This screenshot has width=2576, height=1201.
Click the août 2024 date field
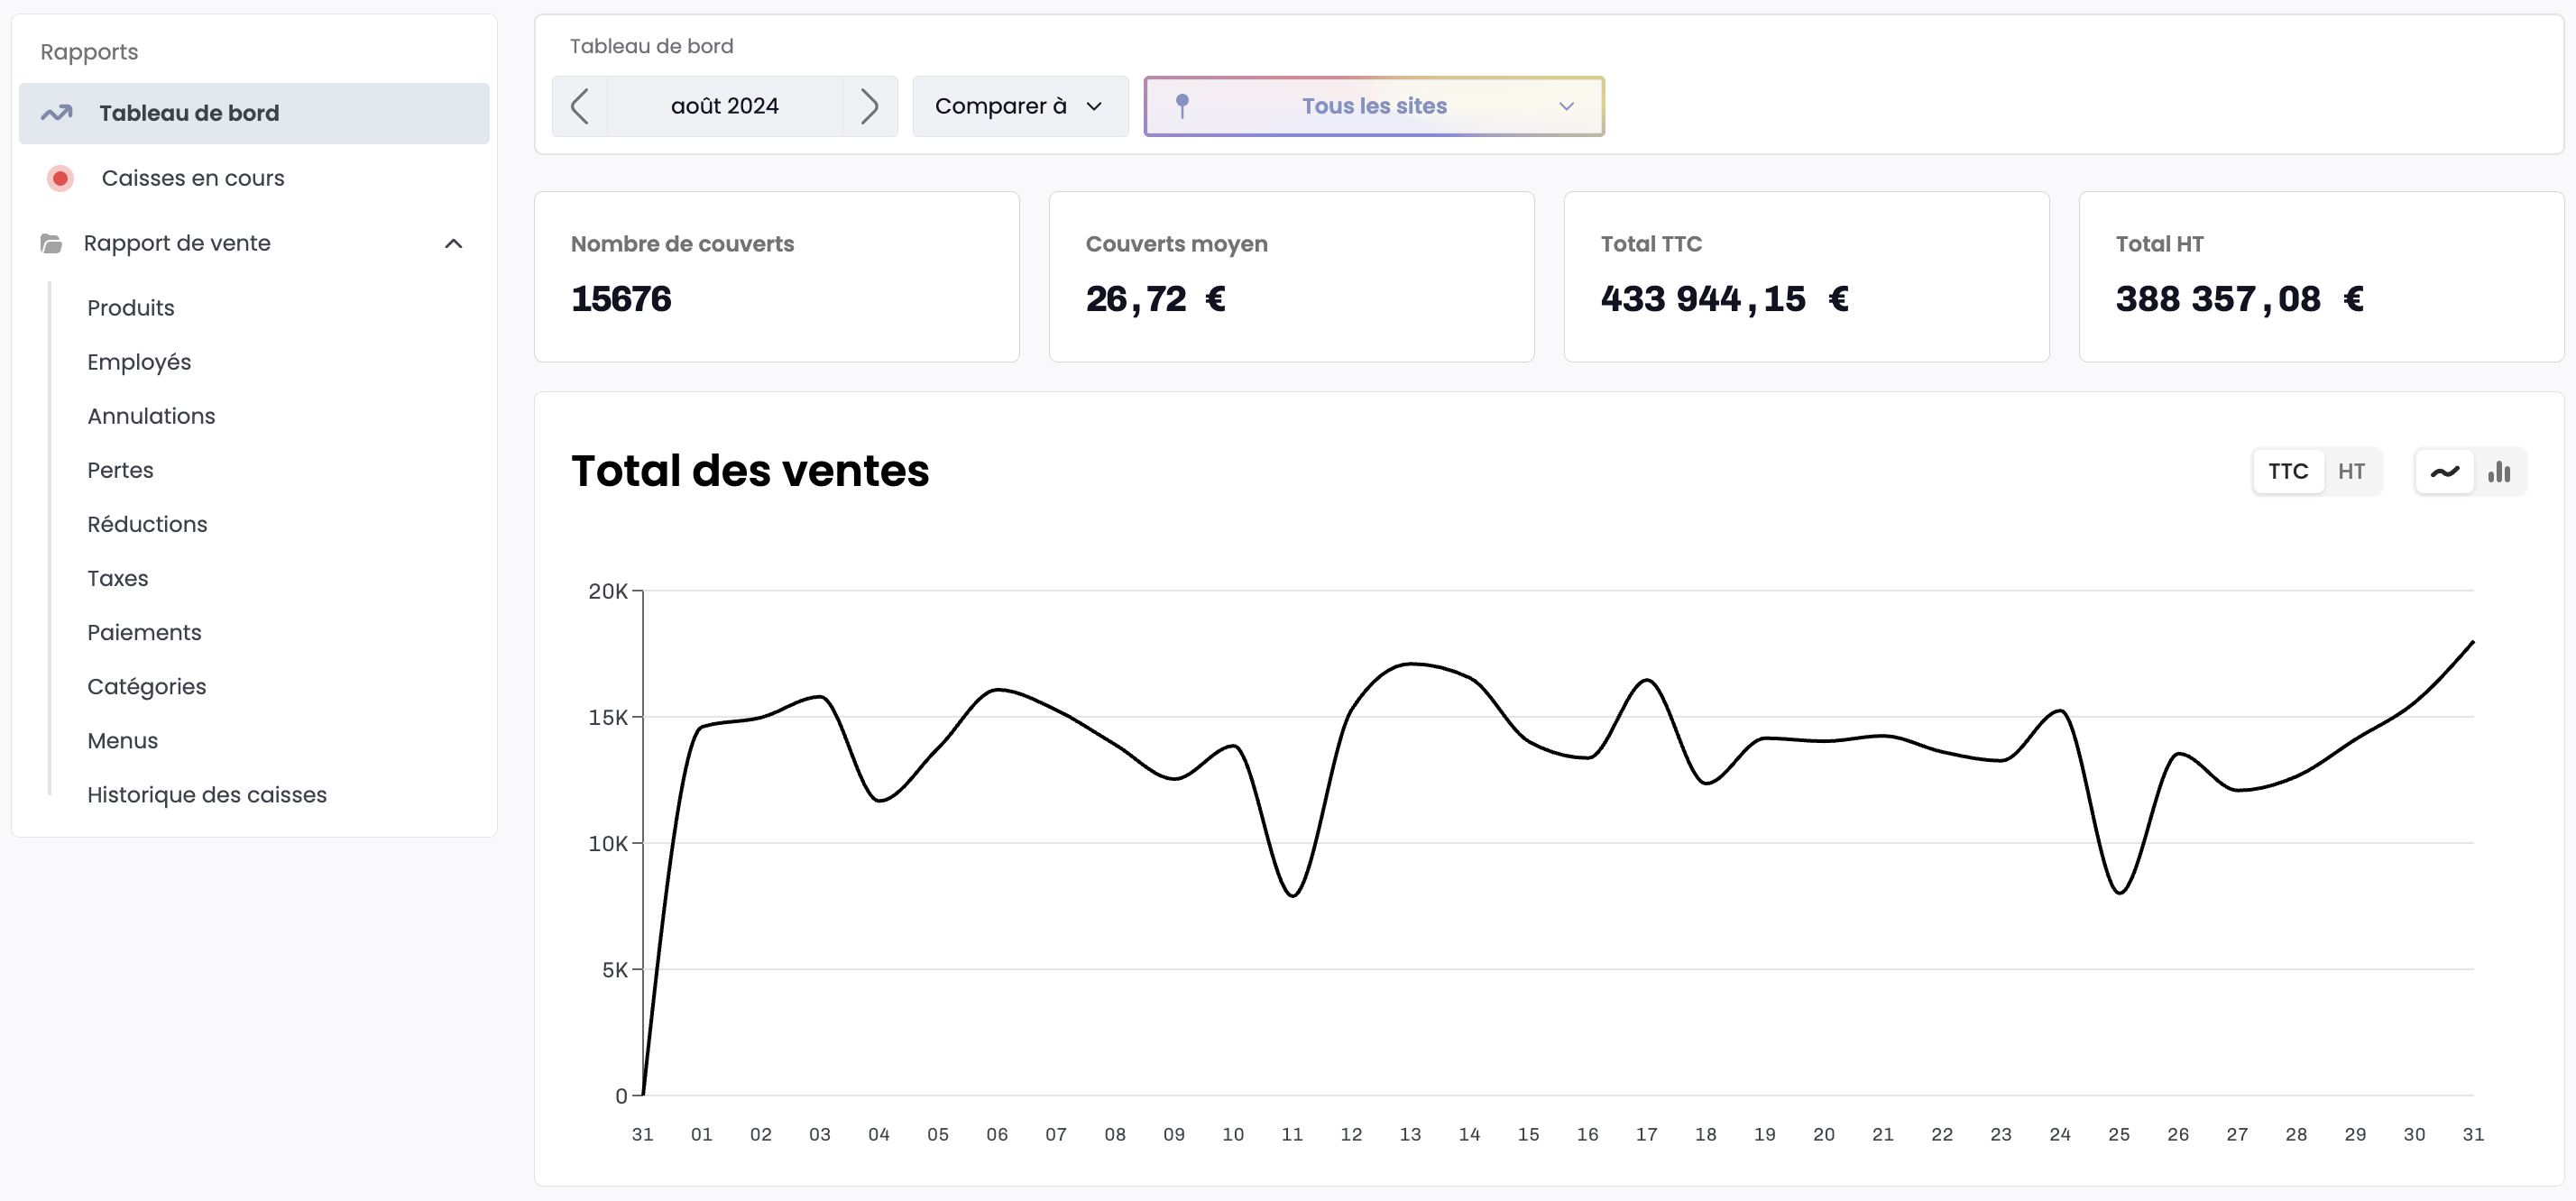[x=725, y=105]
